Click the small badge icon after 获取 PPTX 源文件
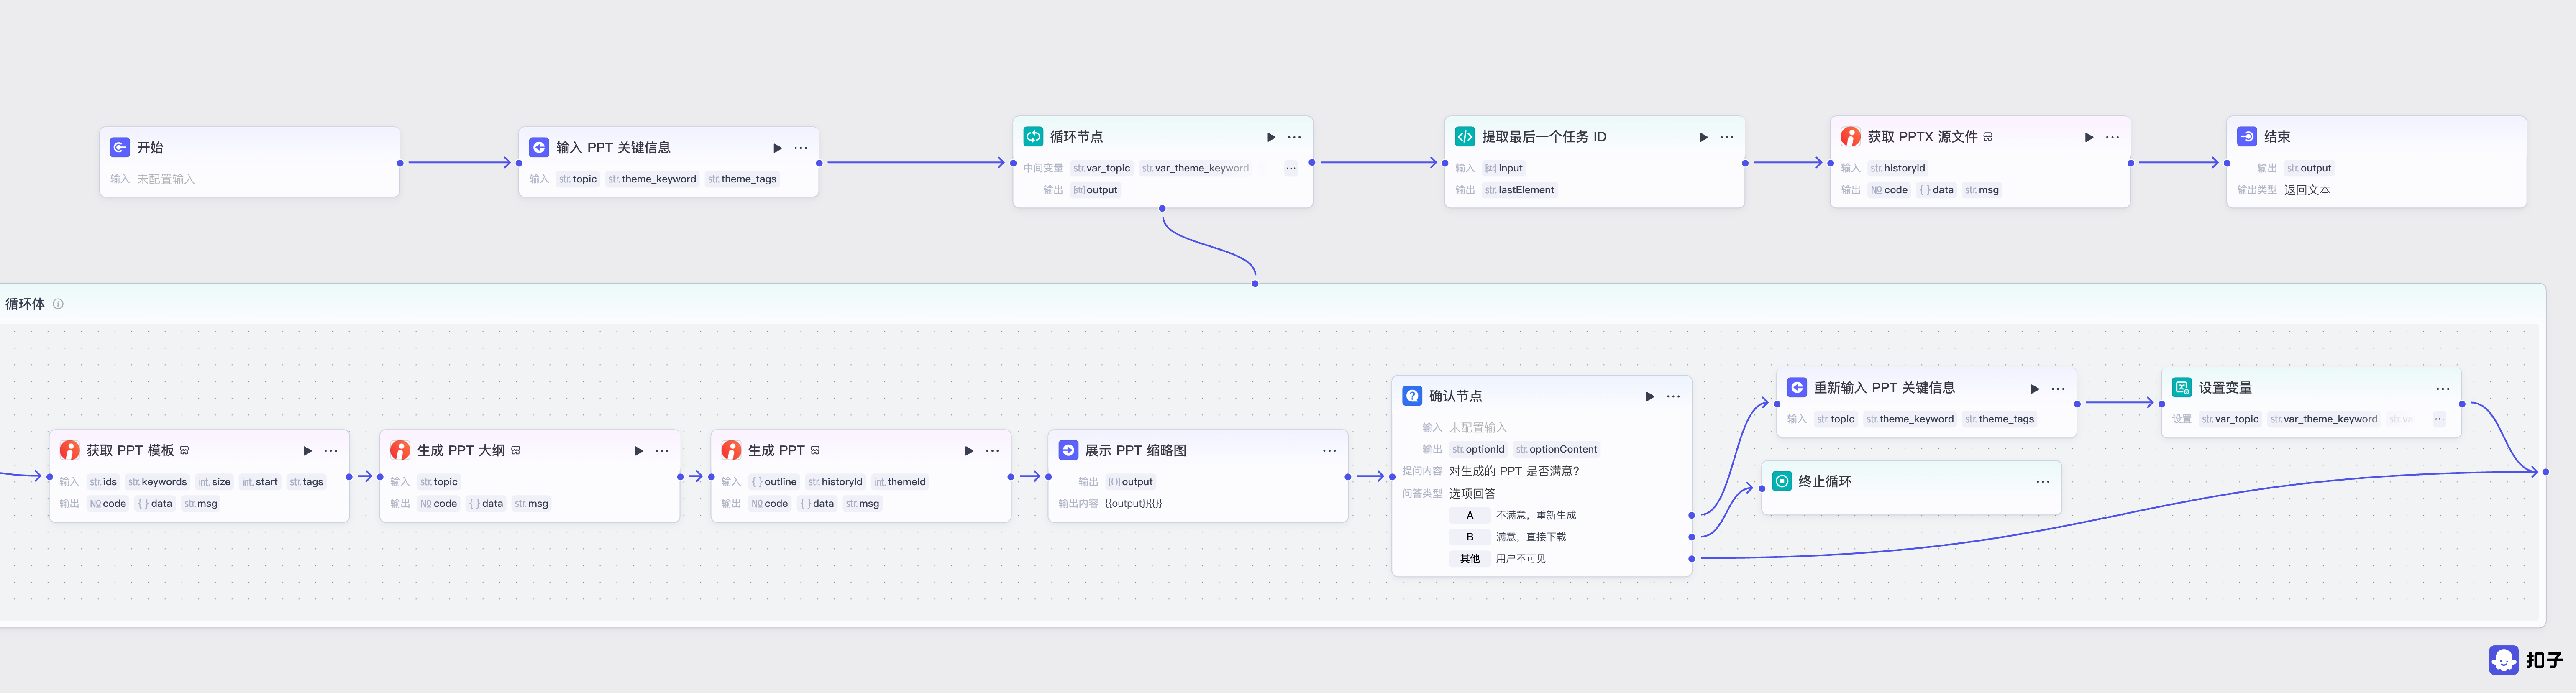 click(x=1988, y=137)
